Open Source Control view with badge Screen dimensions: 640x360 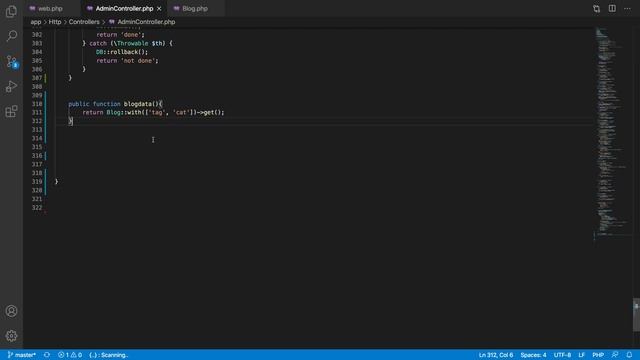click(12, 62)
